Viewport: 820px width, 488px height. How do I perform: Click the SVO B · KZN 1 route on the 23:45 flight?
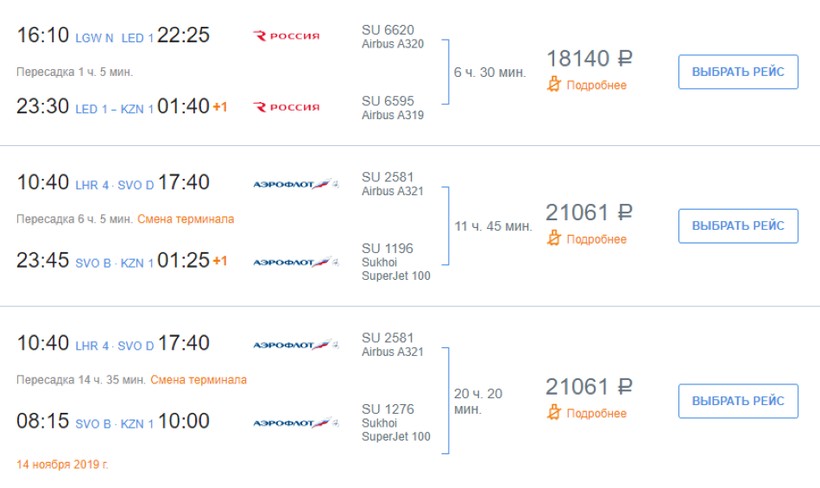pyautogui.click(x=114, y=263)
